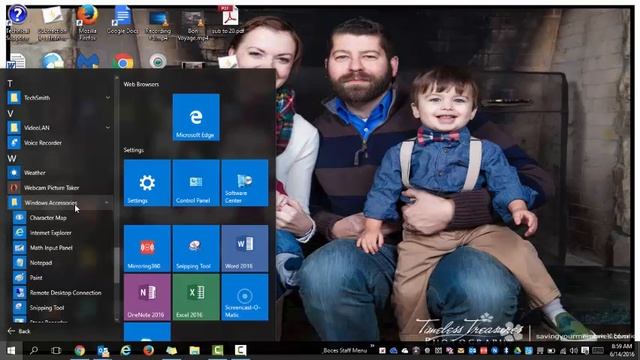Launch Chrome from the taskbar
This screenshot has height=360, width=640.
pyautogui.click(x=80, y=350)
